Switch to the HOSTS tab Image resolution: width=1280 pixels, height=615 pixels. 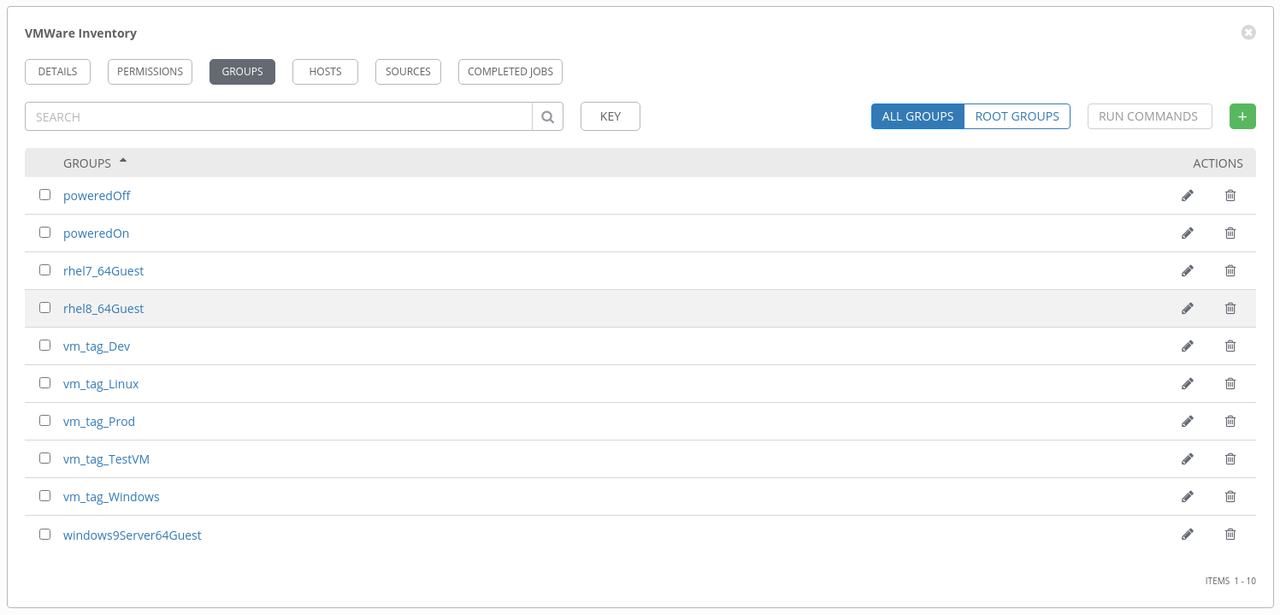tap(325, 71)
